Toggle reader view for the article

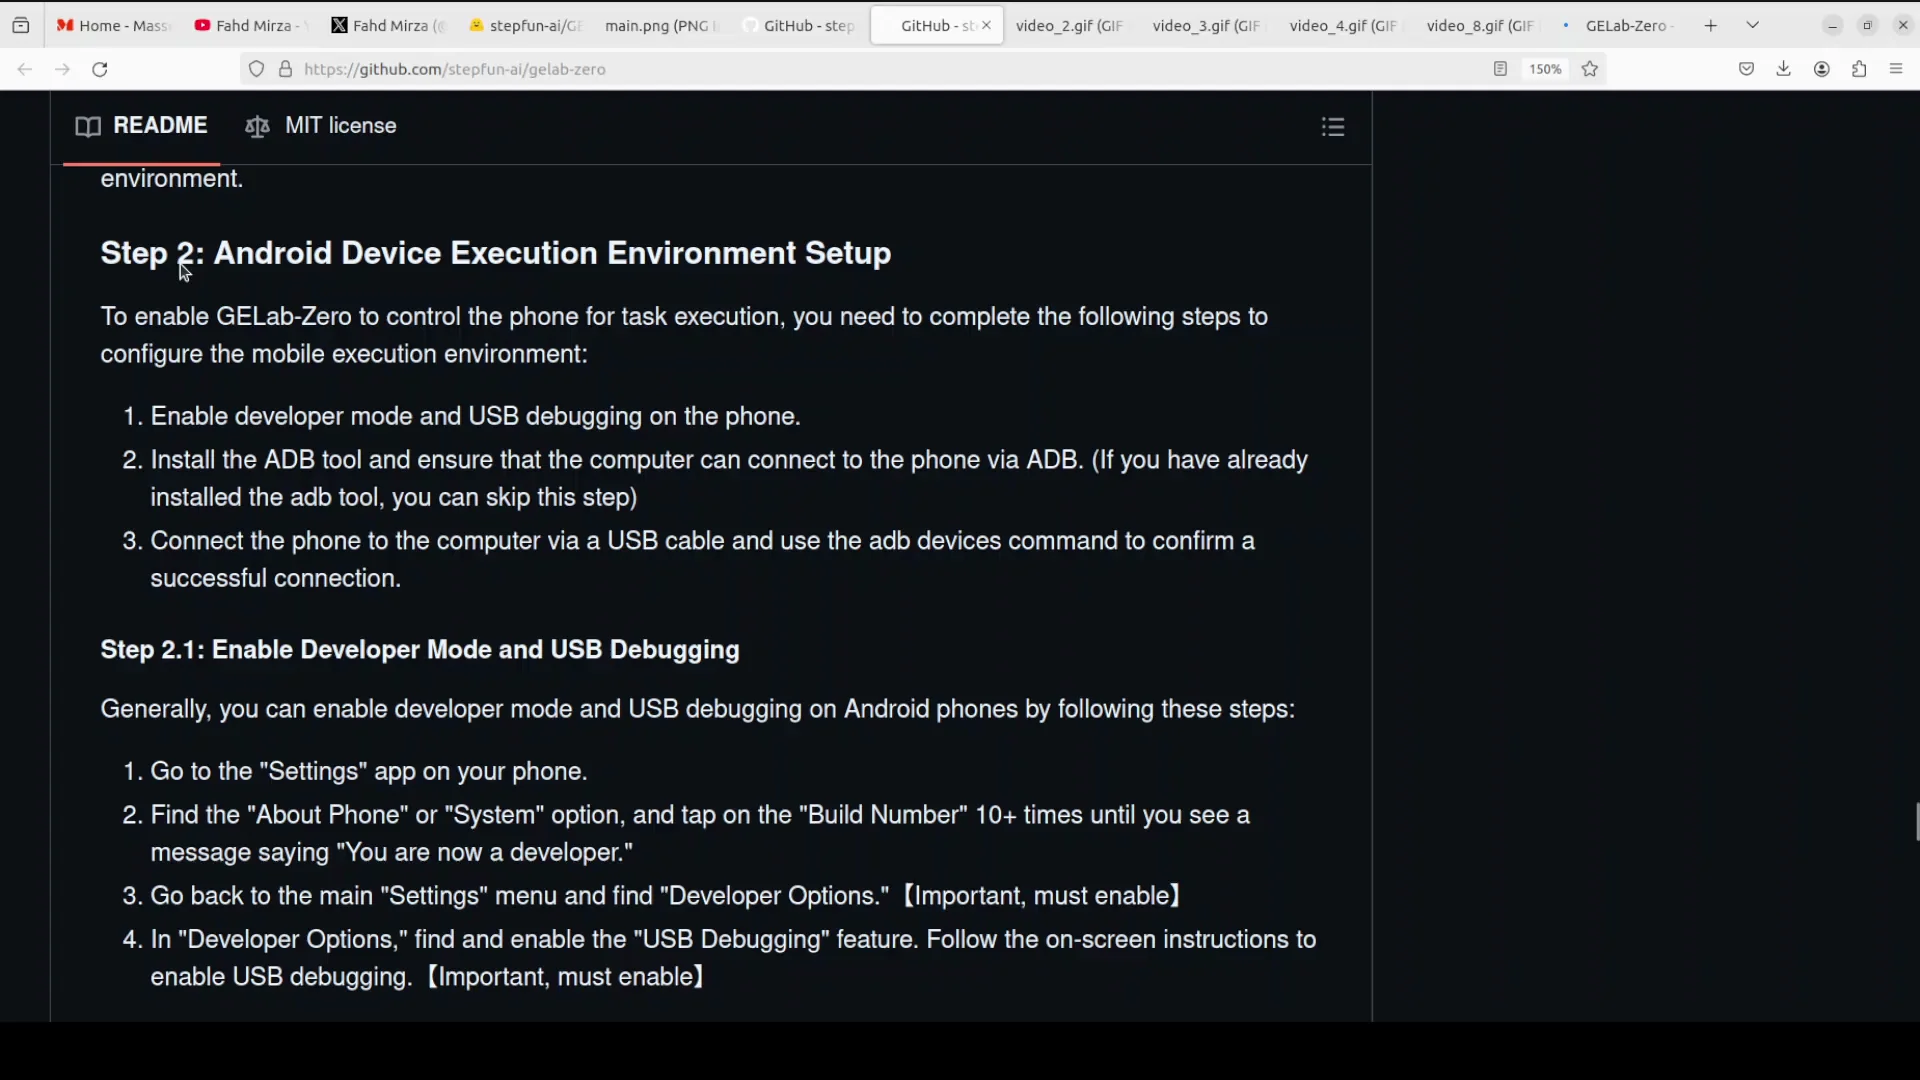[1501, 69]
